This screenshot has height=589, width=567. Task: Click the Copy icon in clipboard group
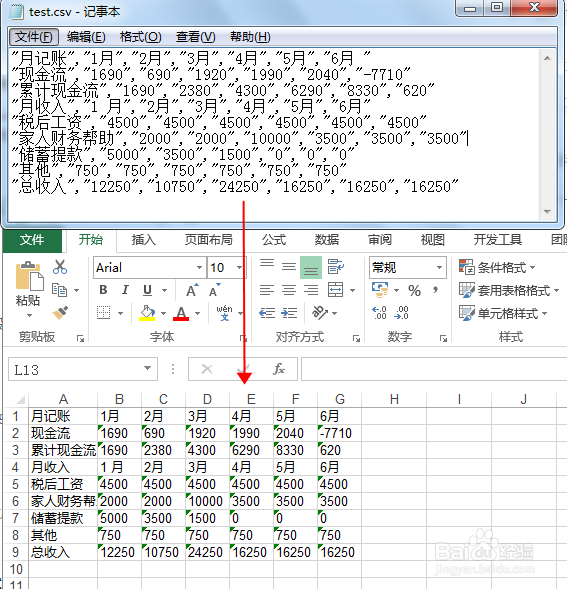(x=59, y=290)
